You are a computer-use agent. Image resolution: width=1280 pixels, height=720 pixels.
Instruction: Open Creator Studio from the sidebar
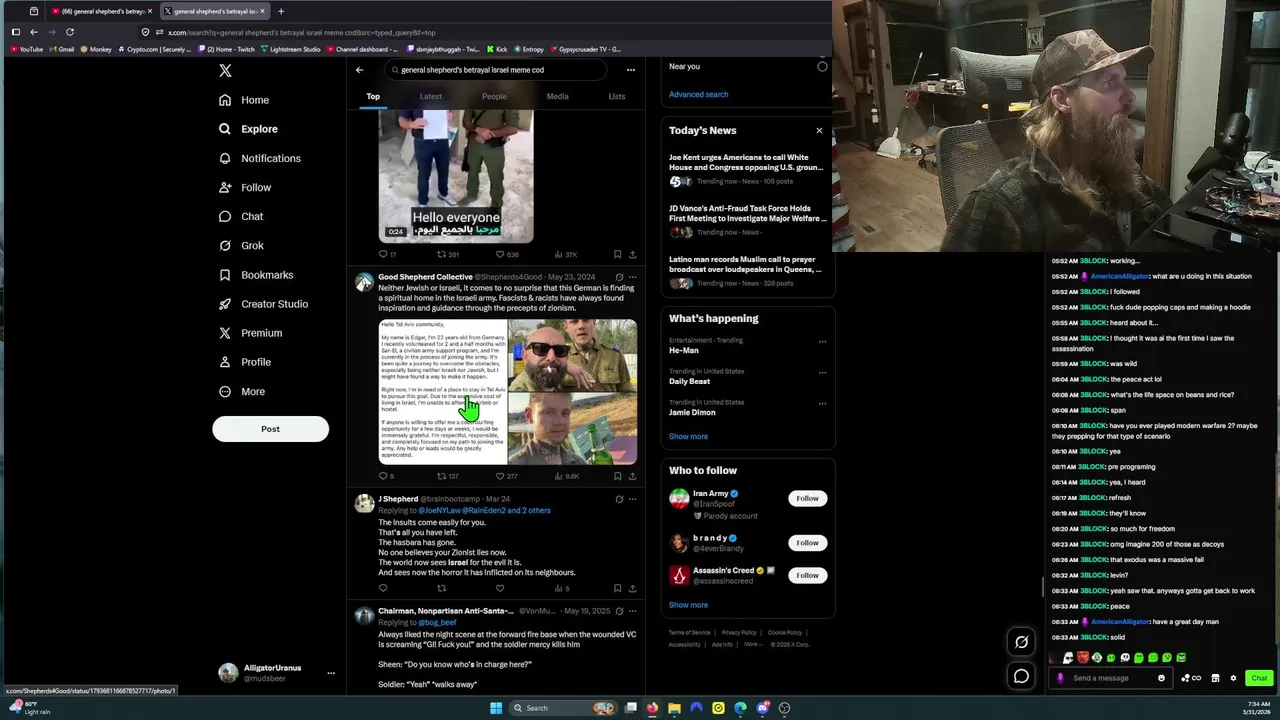coord(263,304)
